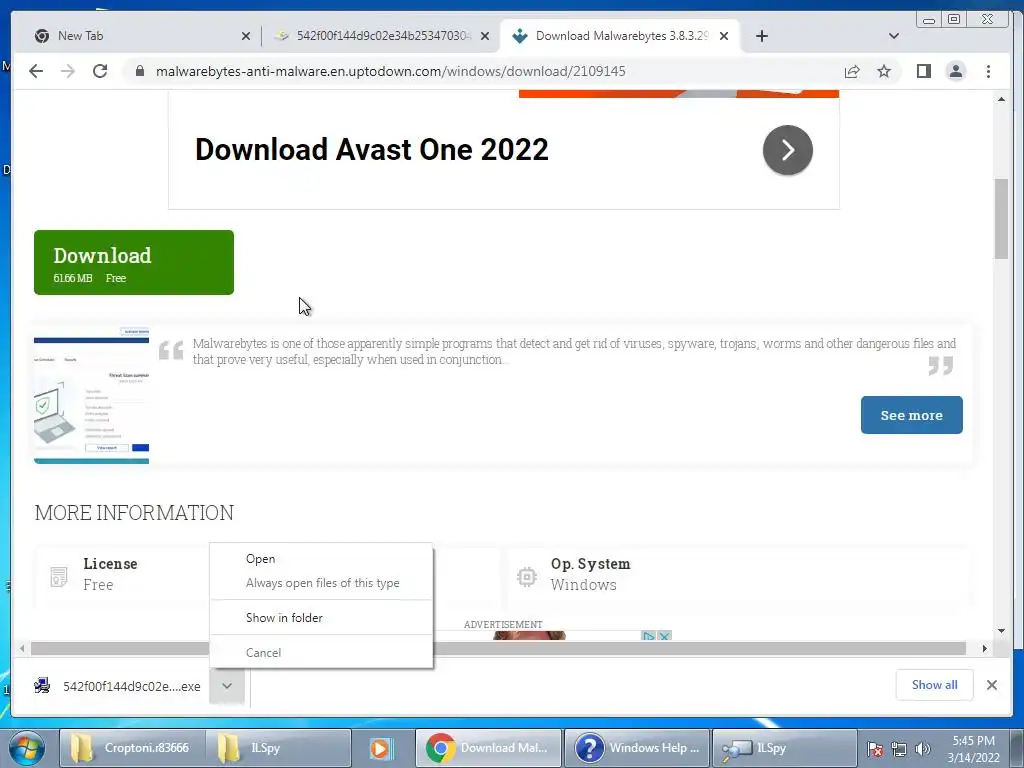Image resolution: width=1024 pixels, height=768 pixels.
Task: Open the Chrome profile avatar
Action: click(955, 71)
